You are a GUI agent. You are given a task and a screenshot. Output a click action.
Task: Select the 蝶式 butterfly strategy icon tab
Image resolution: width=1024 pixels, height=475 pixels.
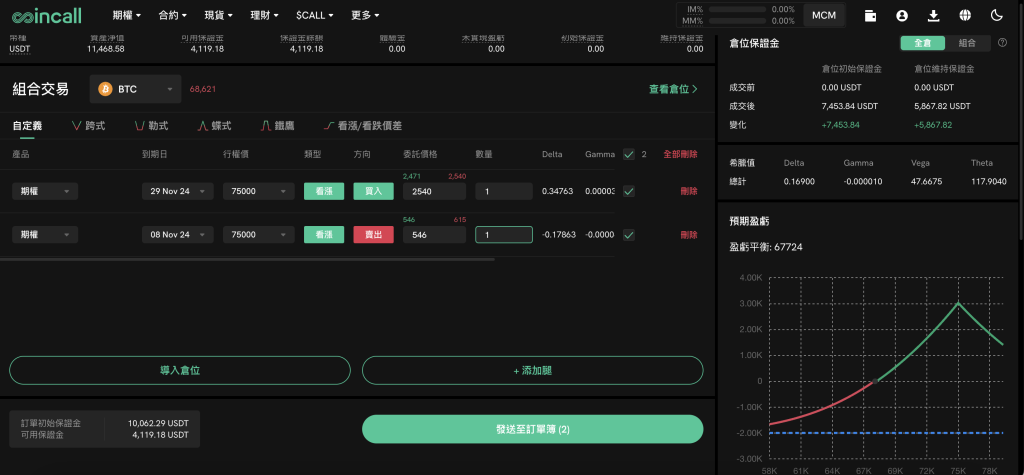214,126
